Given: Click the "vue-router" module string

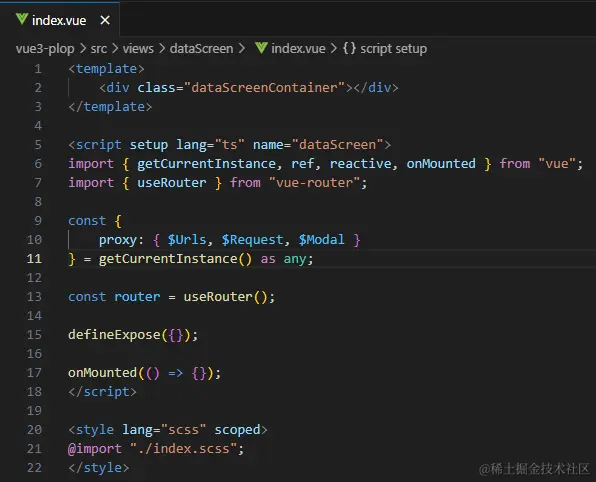Looking at the screenshot, I should click(314, 183).
